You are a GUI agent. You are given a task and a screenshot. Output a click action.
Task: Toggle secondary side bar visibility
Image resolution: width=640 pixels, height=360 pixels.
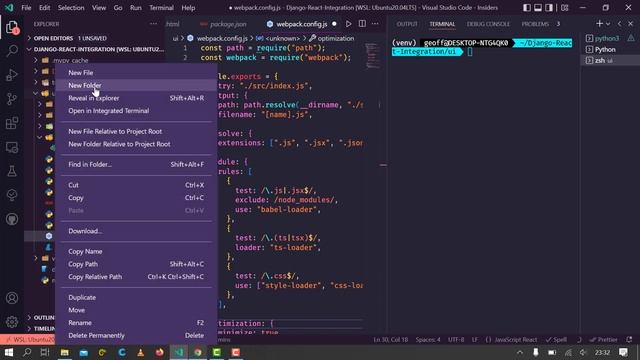[x=549, y=8]
